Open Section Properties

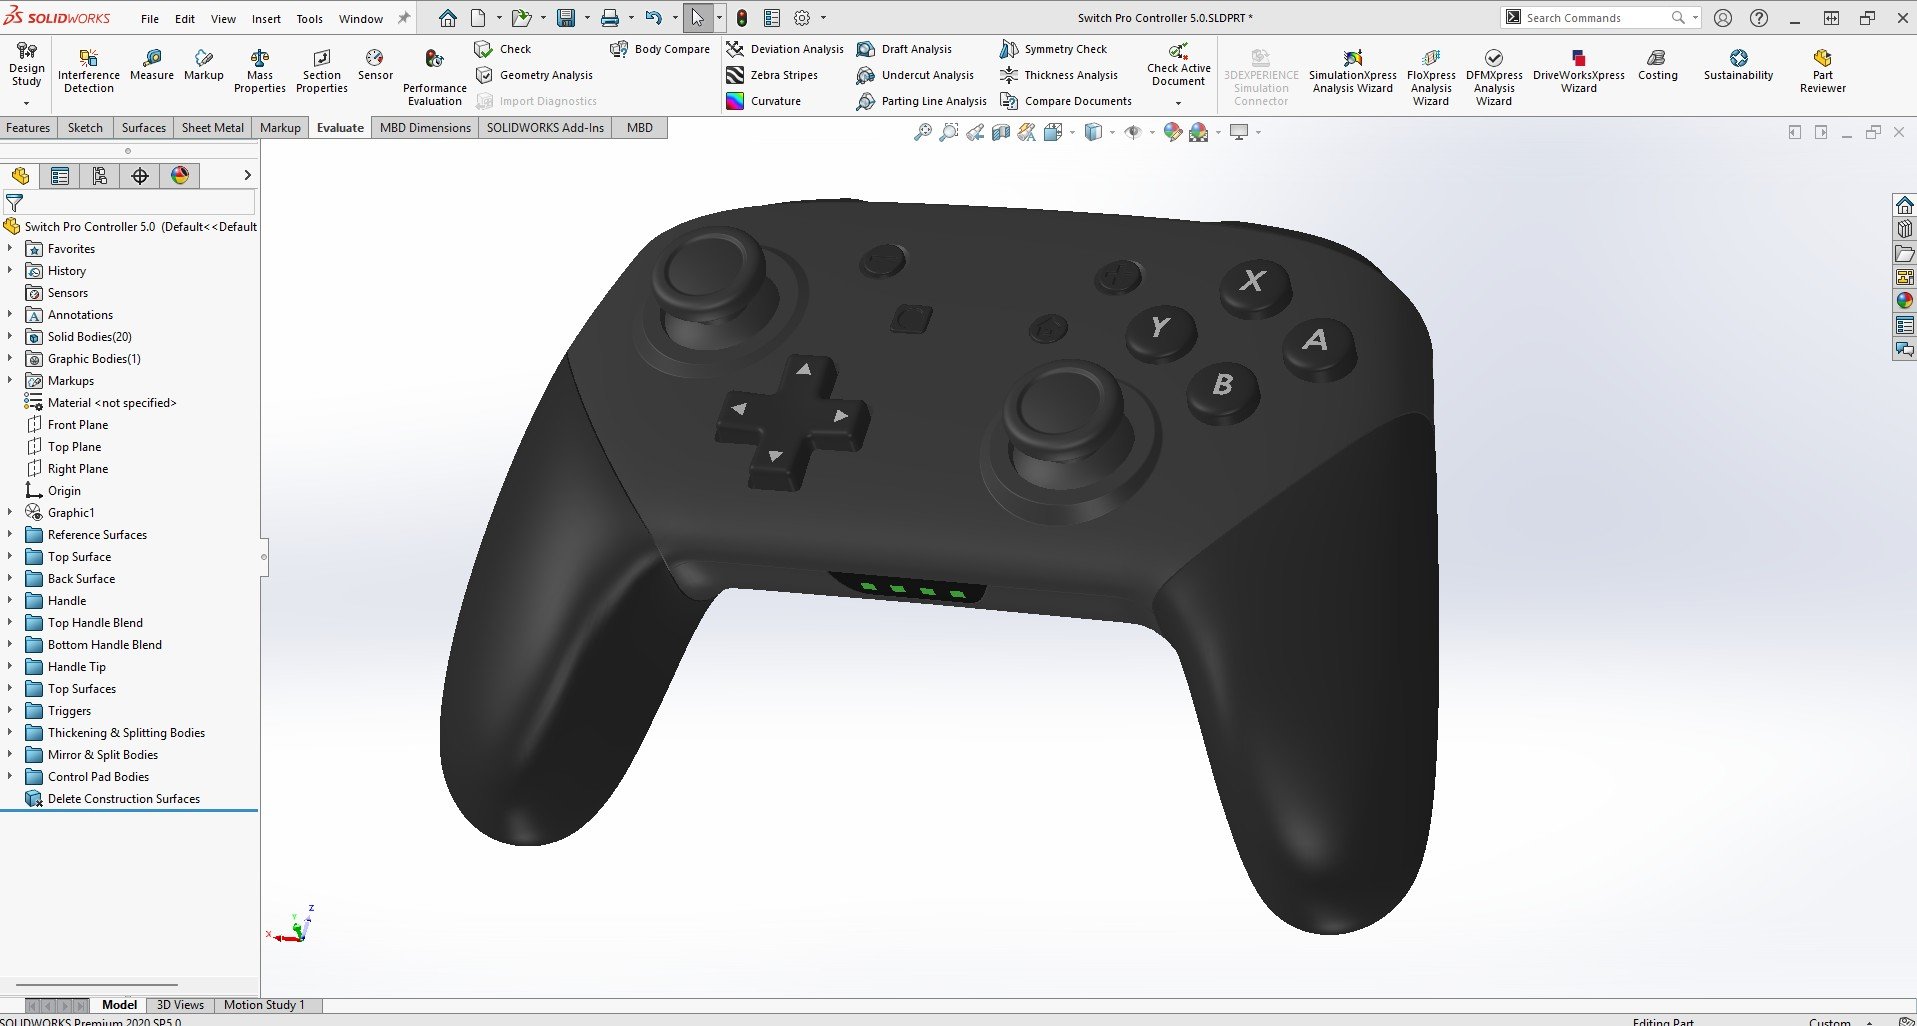(322, 70)
